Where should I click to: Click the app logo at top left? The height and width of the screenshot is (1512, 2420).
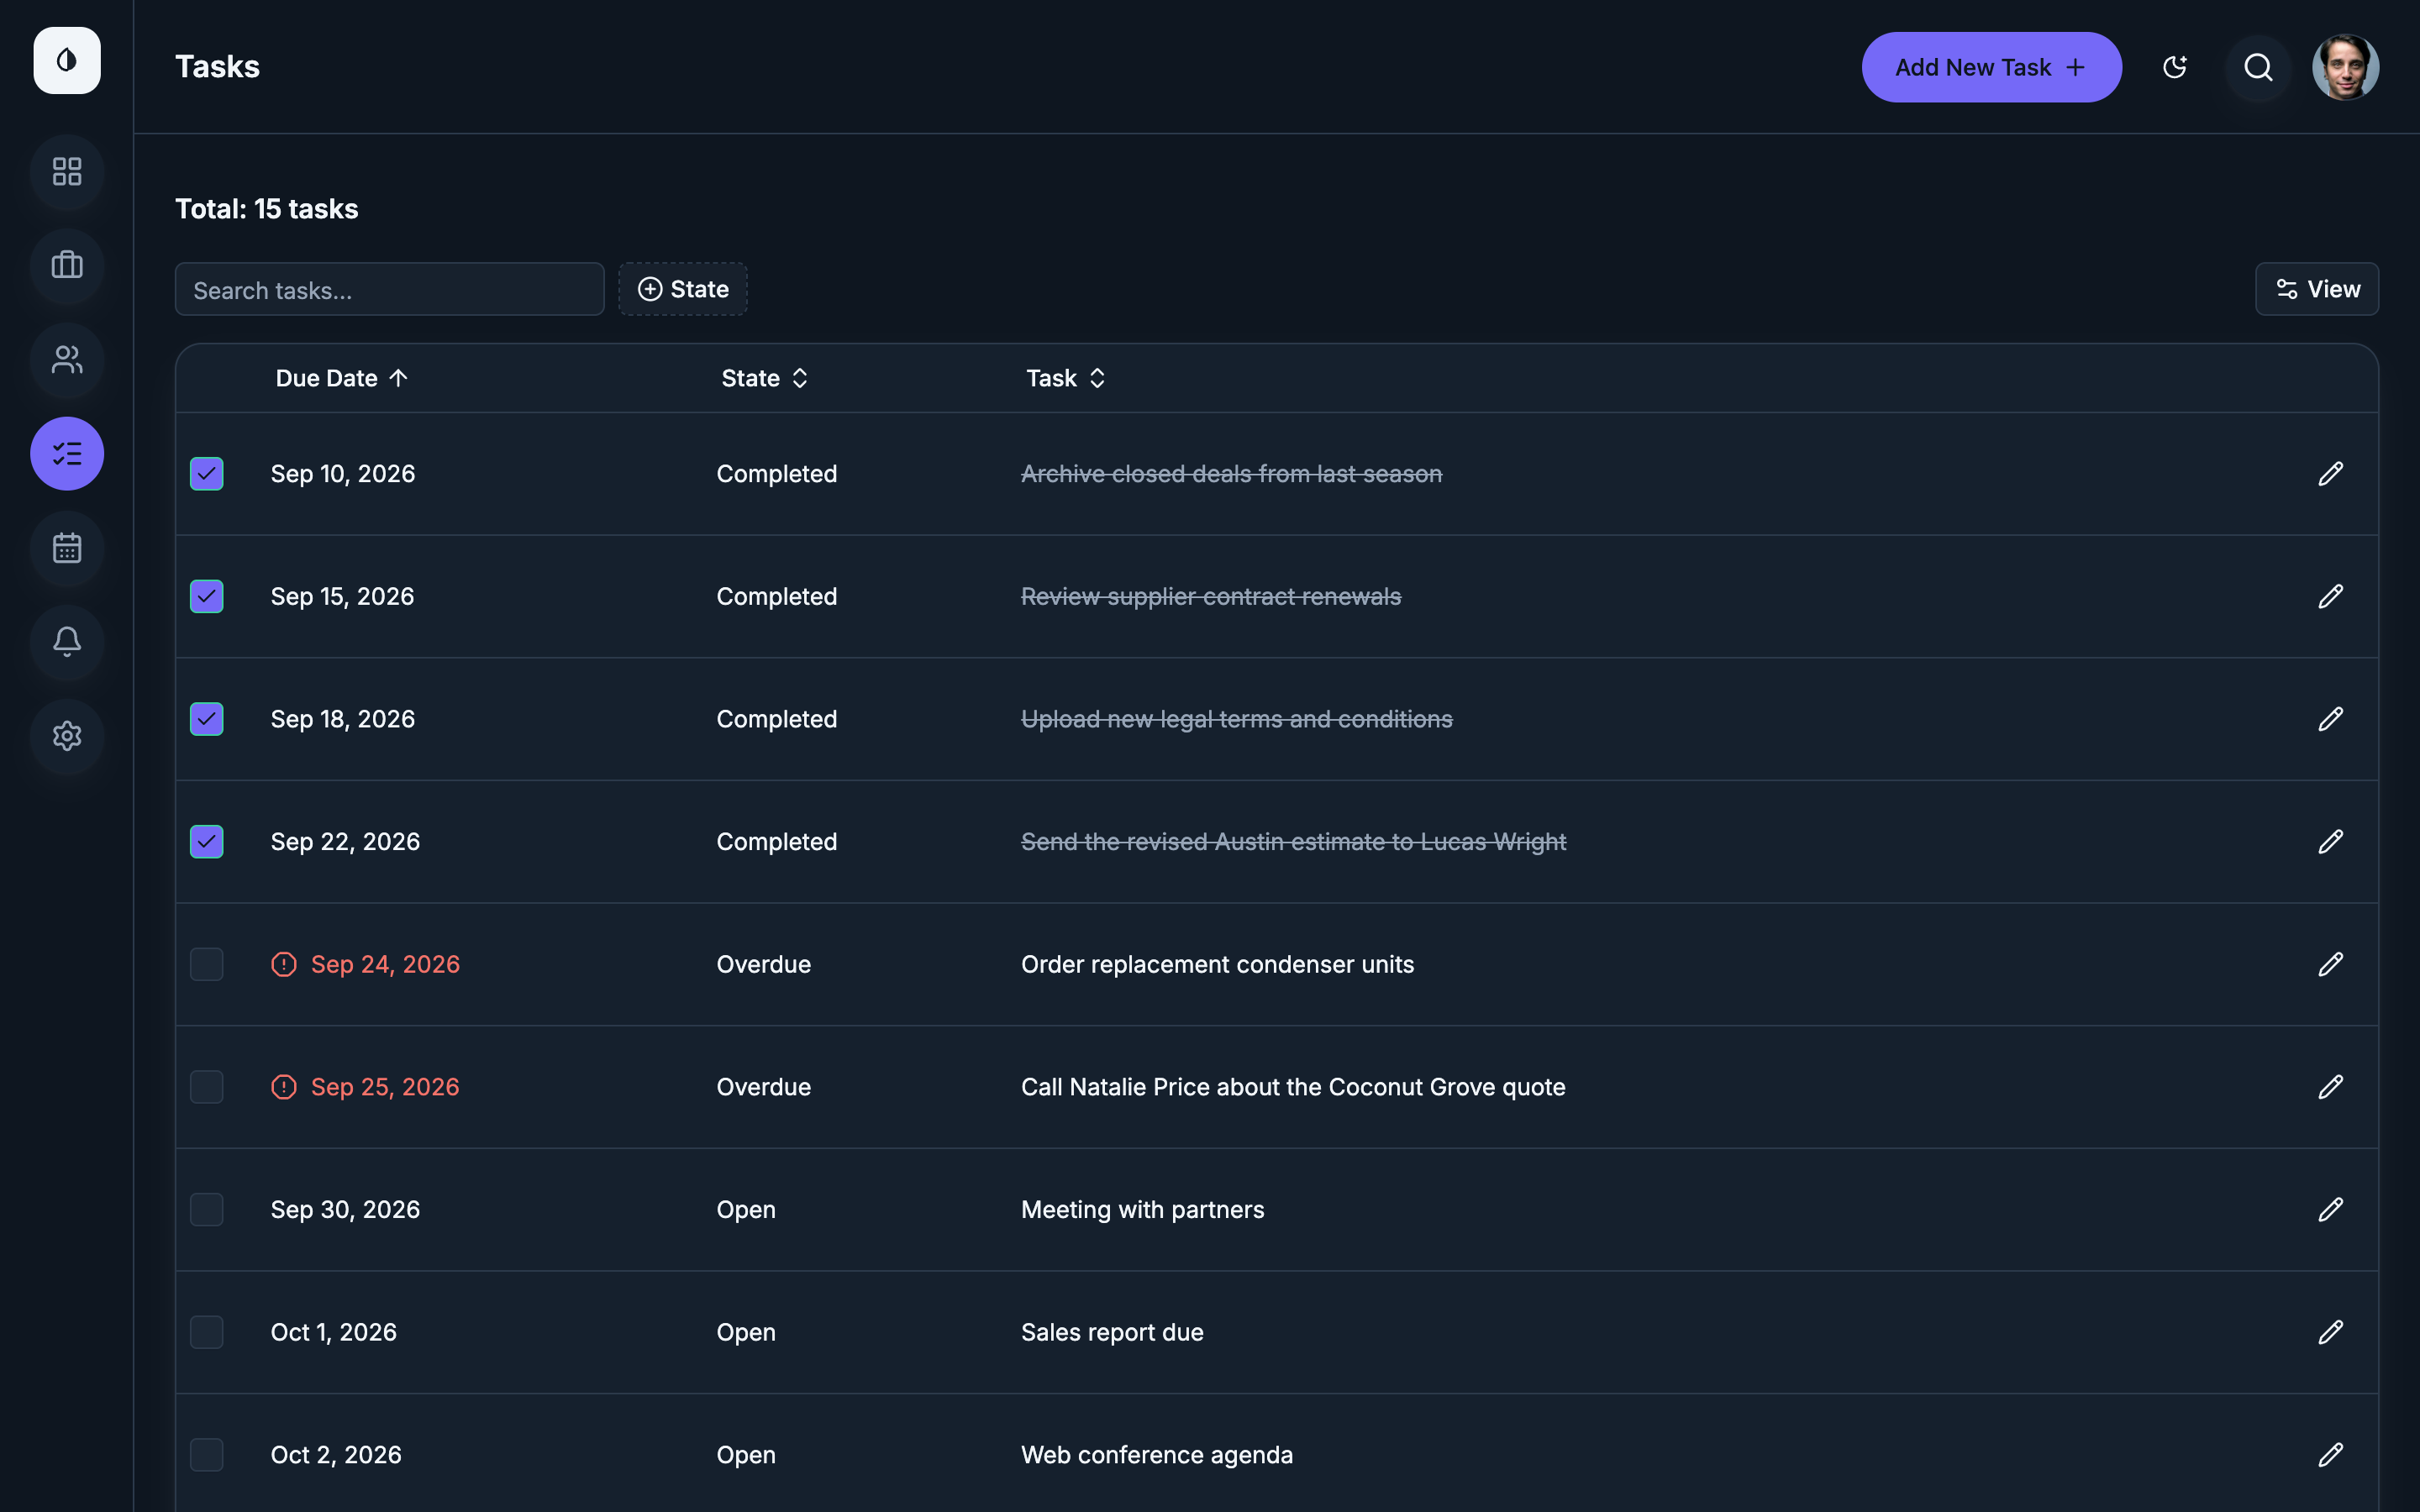coord(67,61)
